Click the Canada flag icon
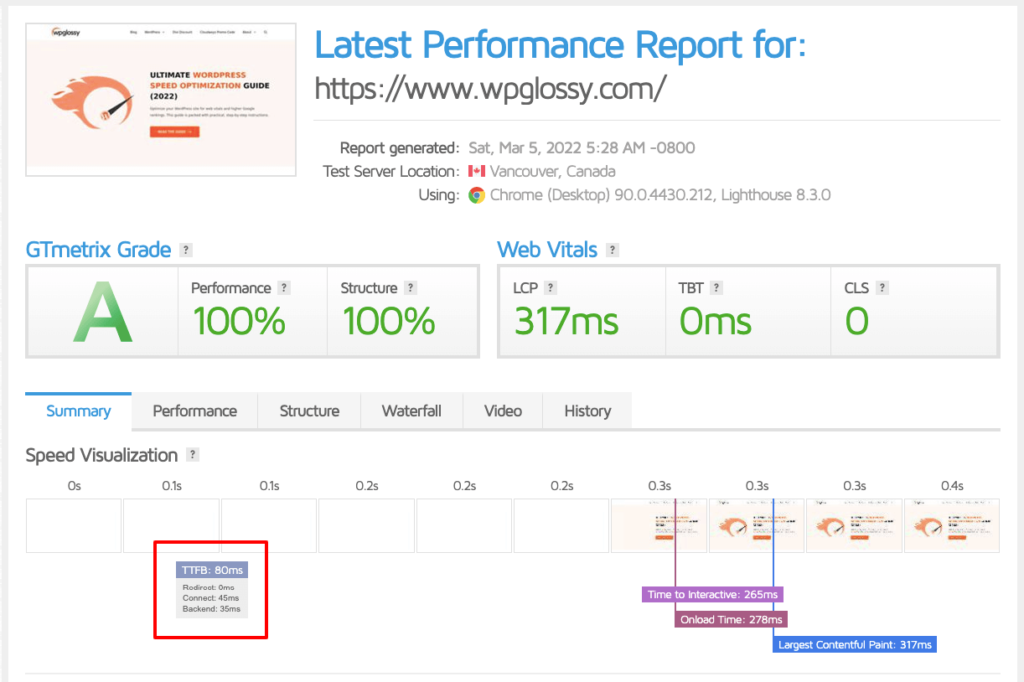 point(477,171)
